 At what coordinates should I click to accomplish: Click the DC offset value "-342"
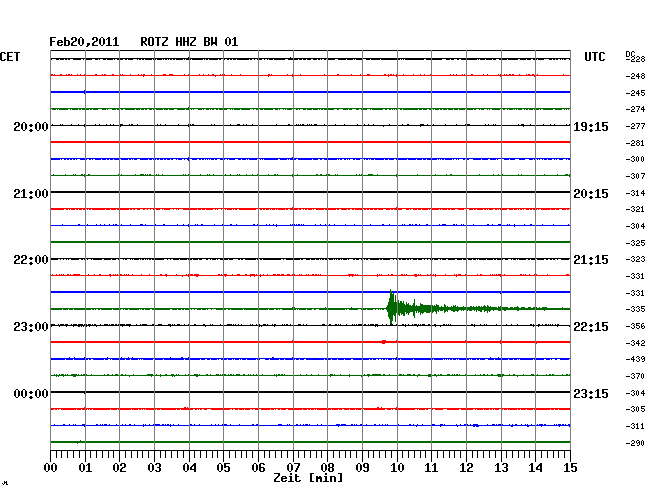click(636, 343)
